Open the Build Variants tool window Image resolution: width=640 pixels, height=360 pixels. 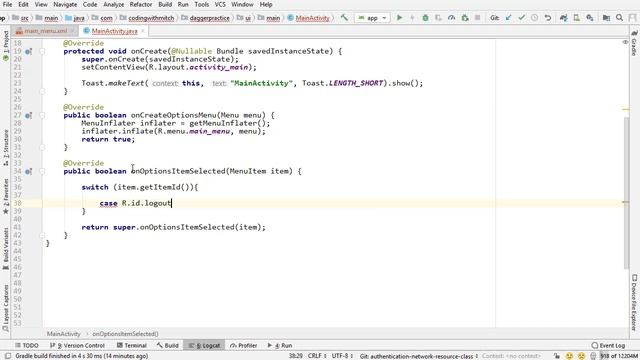click(x=6, y=248)
